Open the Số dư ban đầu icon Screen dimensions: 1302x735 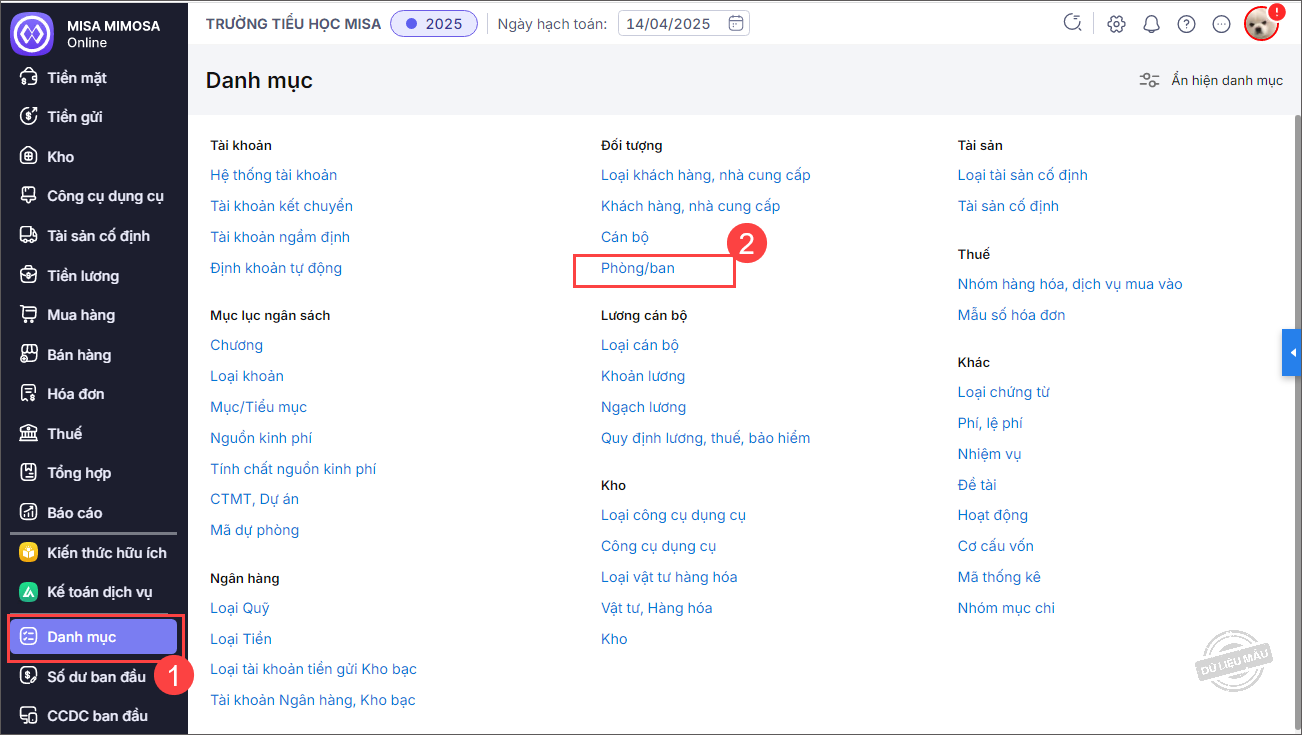click(29, 677)
